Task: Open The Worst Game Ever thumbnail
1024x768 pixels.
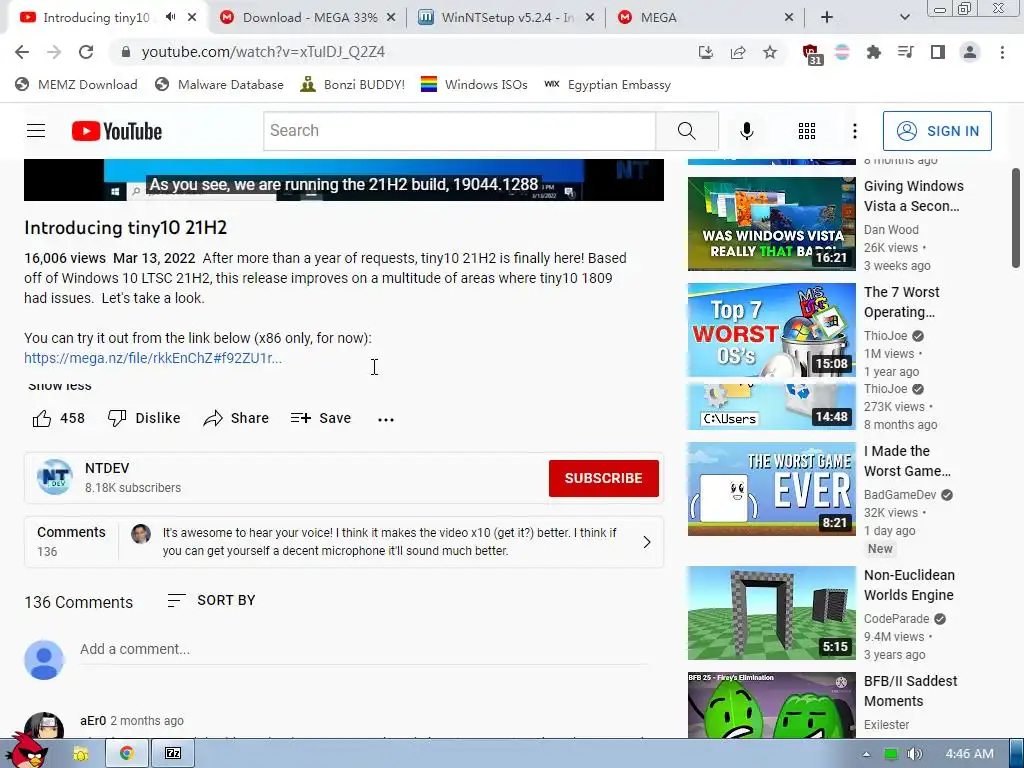Action: [x=771, y=489]
